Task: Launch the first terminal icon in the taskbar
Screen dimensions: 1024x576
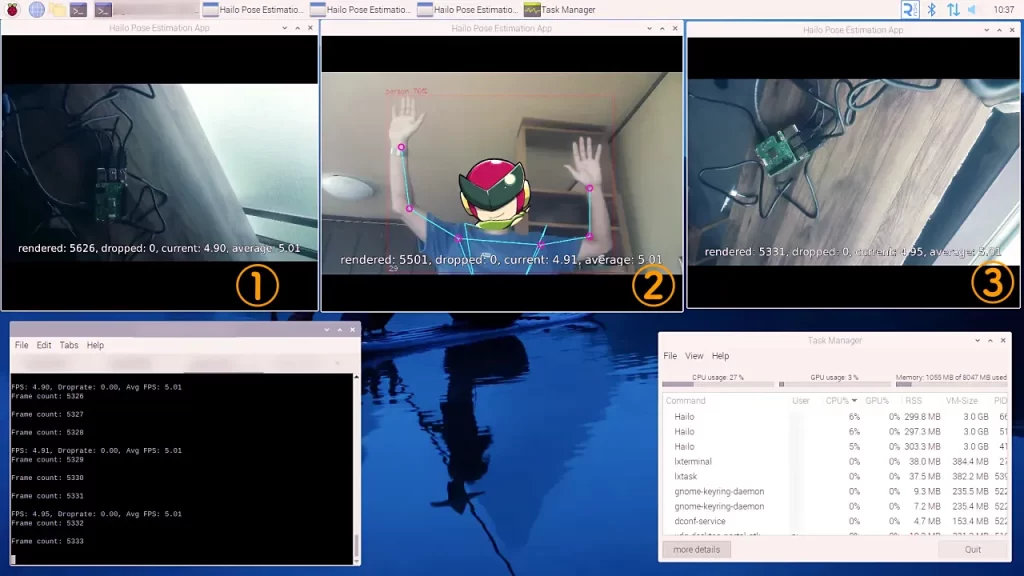Action: (x=78, y=10)
